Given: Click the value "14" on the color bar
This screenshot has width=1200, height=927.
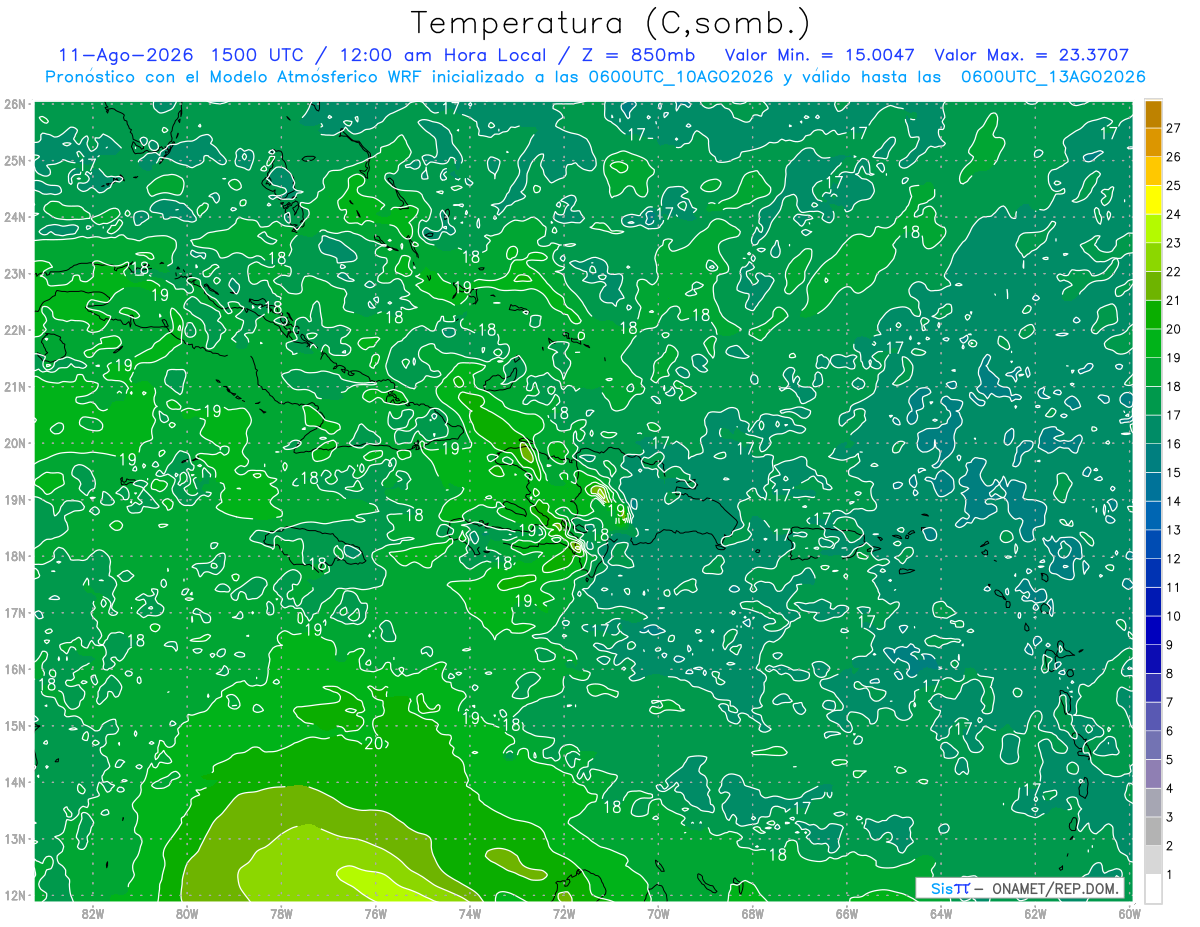Looking at the screenshot, I should pyautogui.click(x=1174, y=501).
